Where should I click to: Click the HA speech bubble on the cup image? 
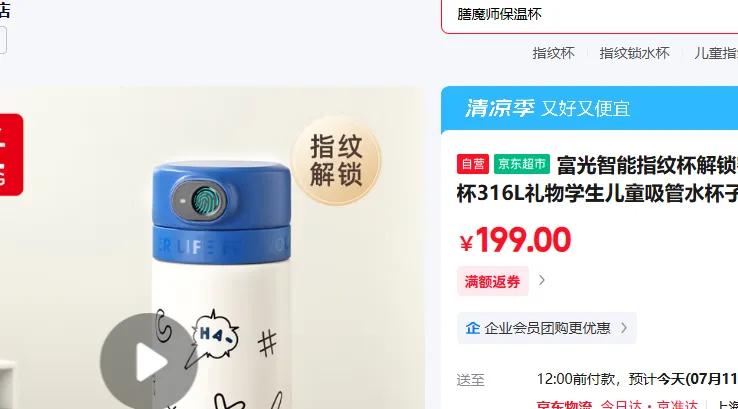[x=214, y=334]
